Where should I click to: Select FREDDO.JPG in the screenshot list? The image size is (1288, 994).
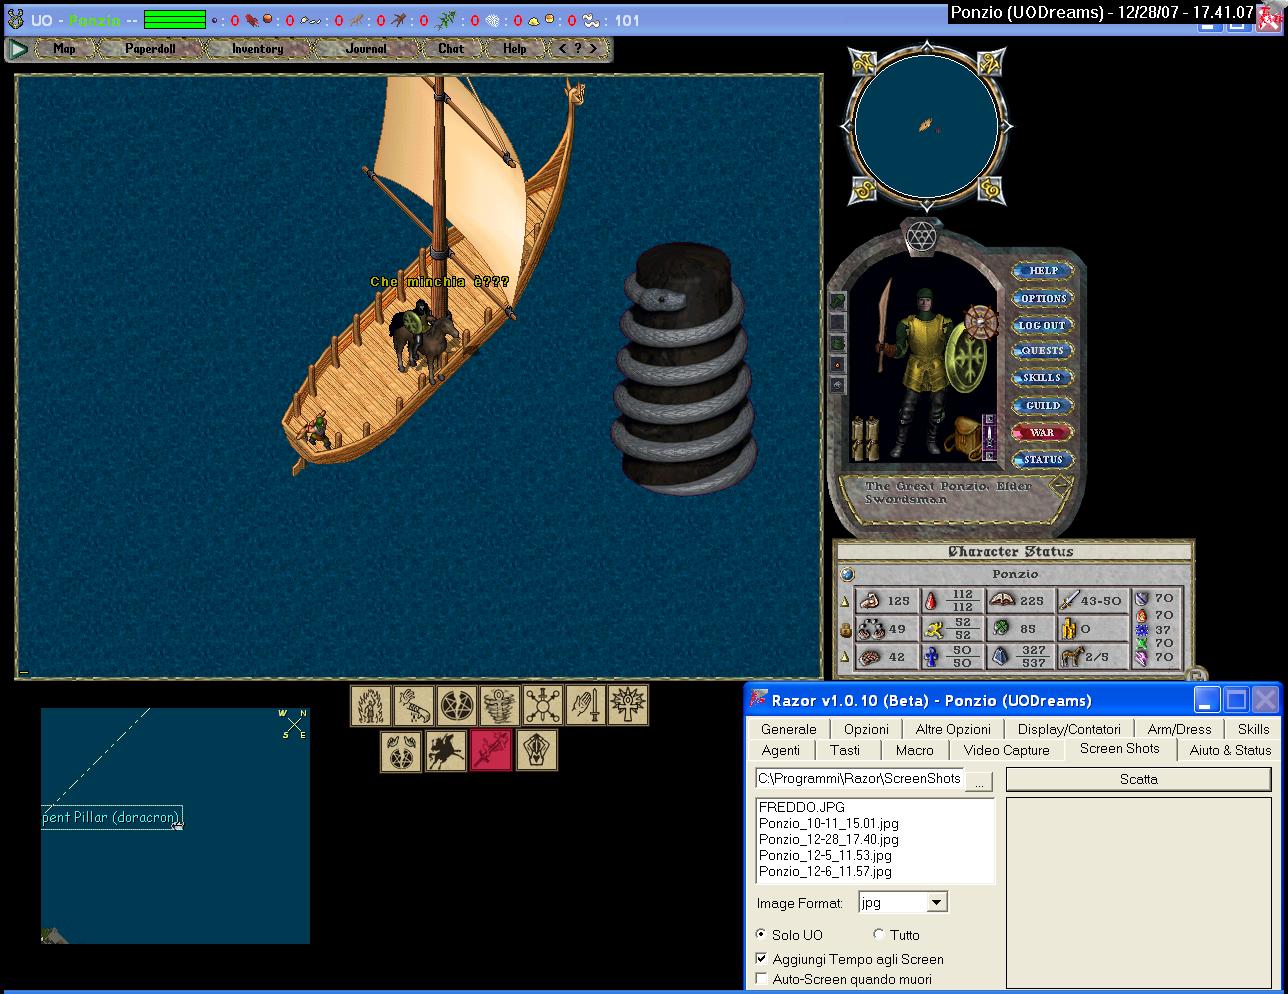802,807
